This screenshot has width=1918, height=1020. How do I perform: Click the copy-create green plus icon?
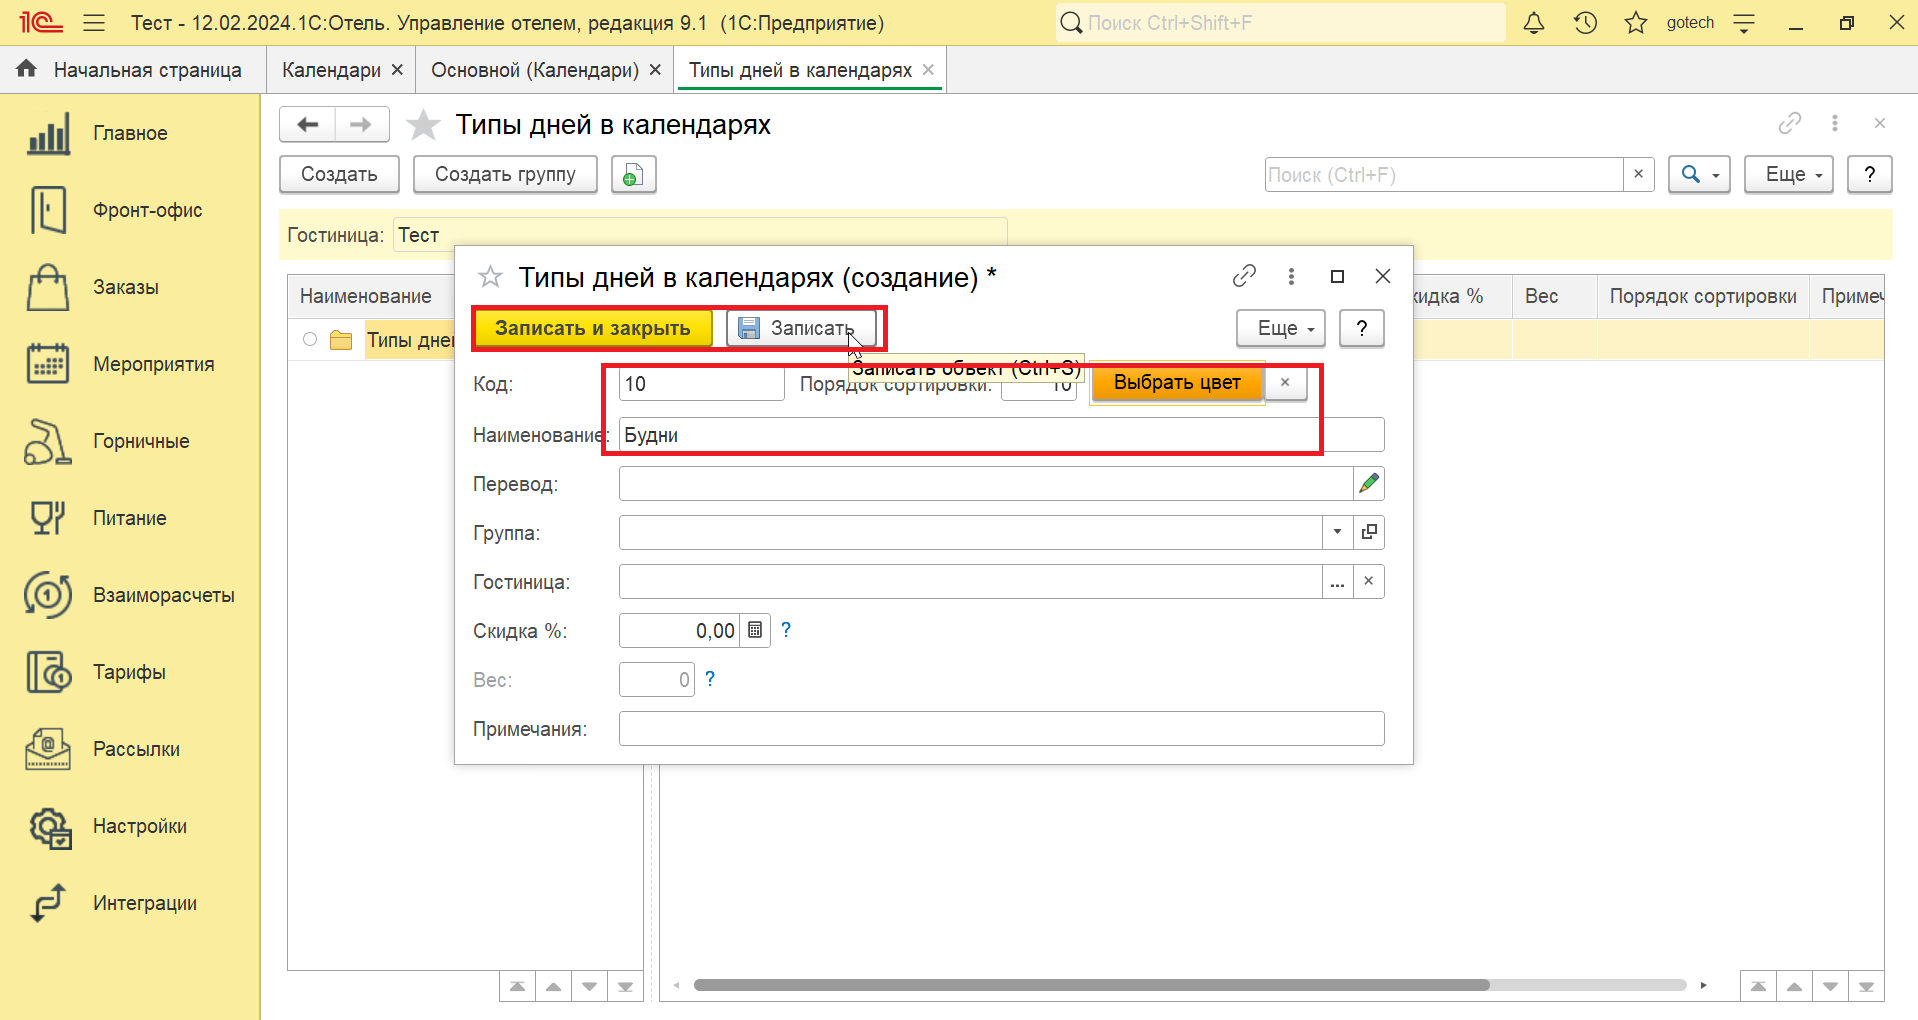tap(634, 174)
